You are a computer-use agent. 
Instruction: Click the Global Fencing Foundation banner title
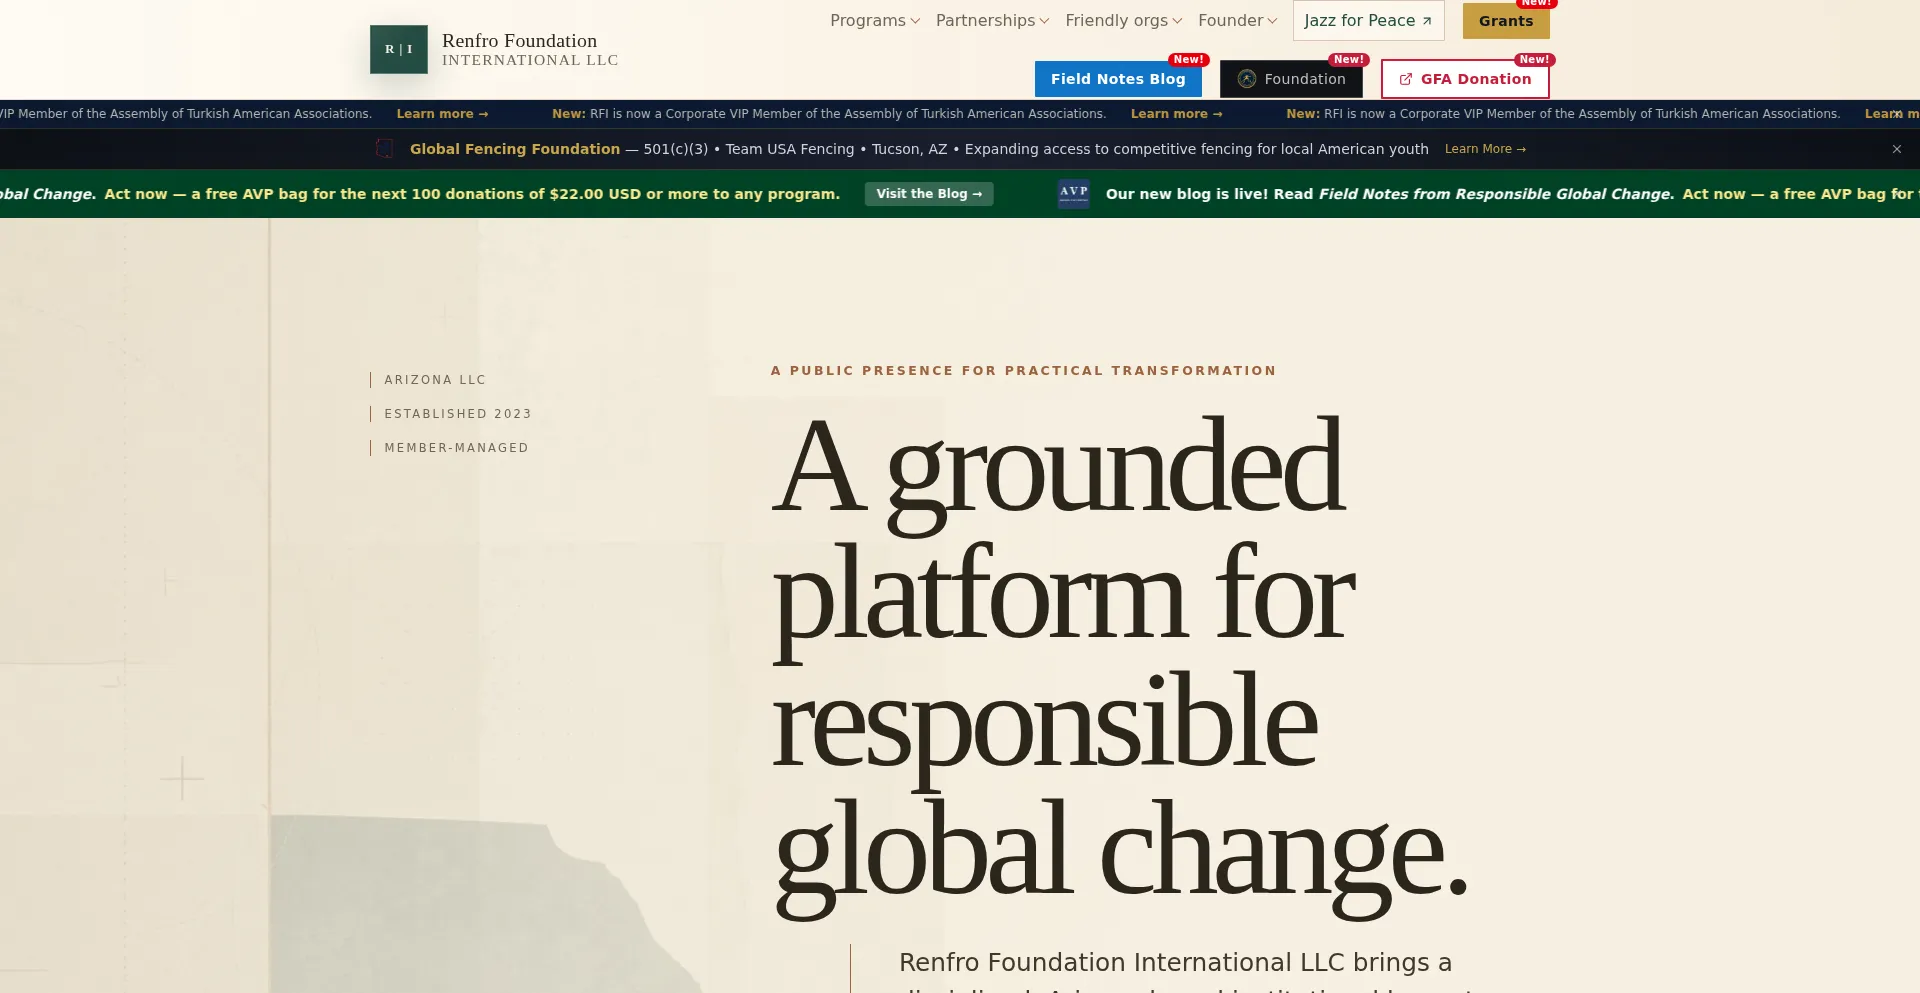[515, 149]
